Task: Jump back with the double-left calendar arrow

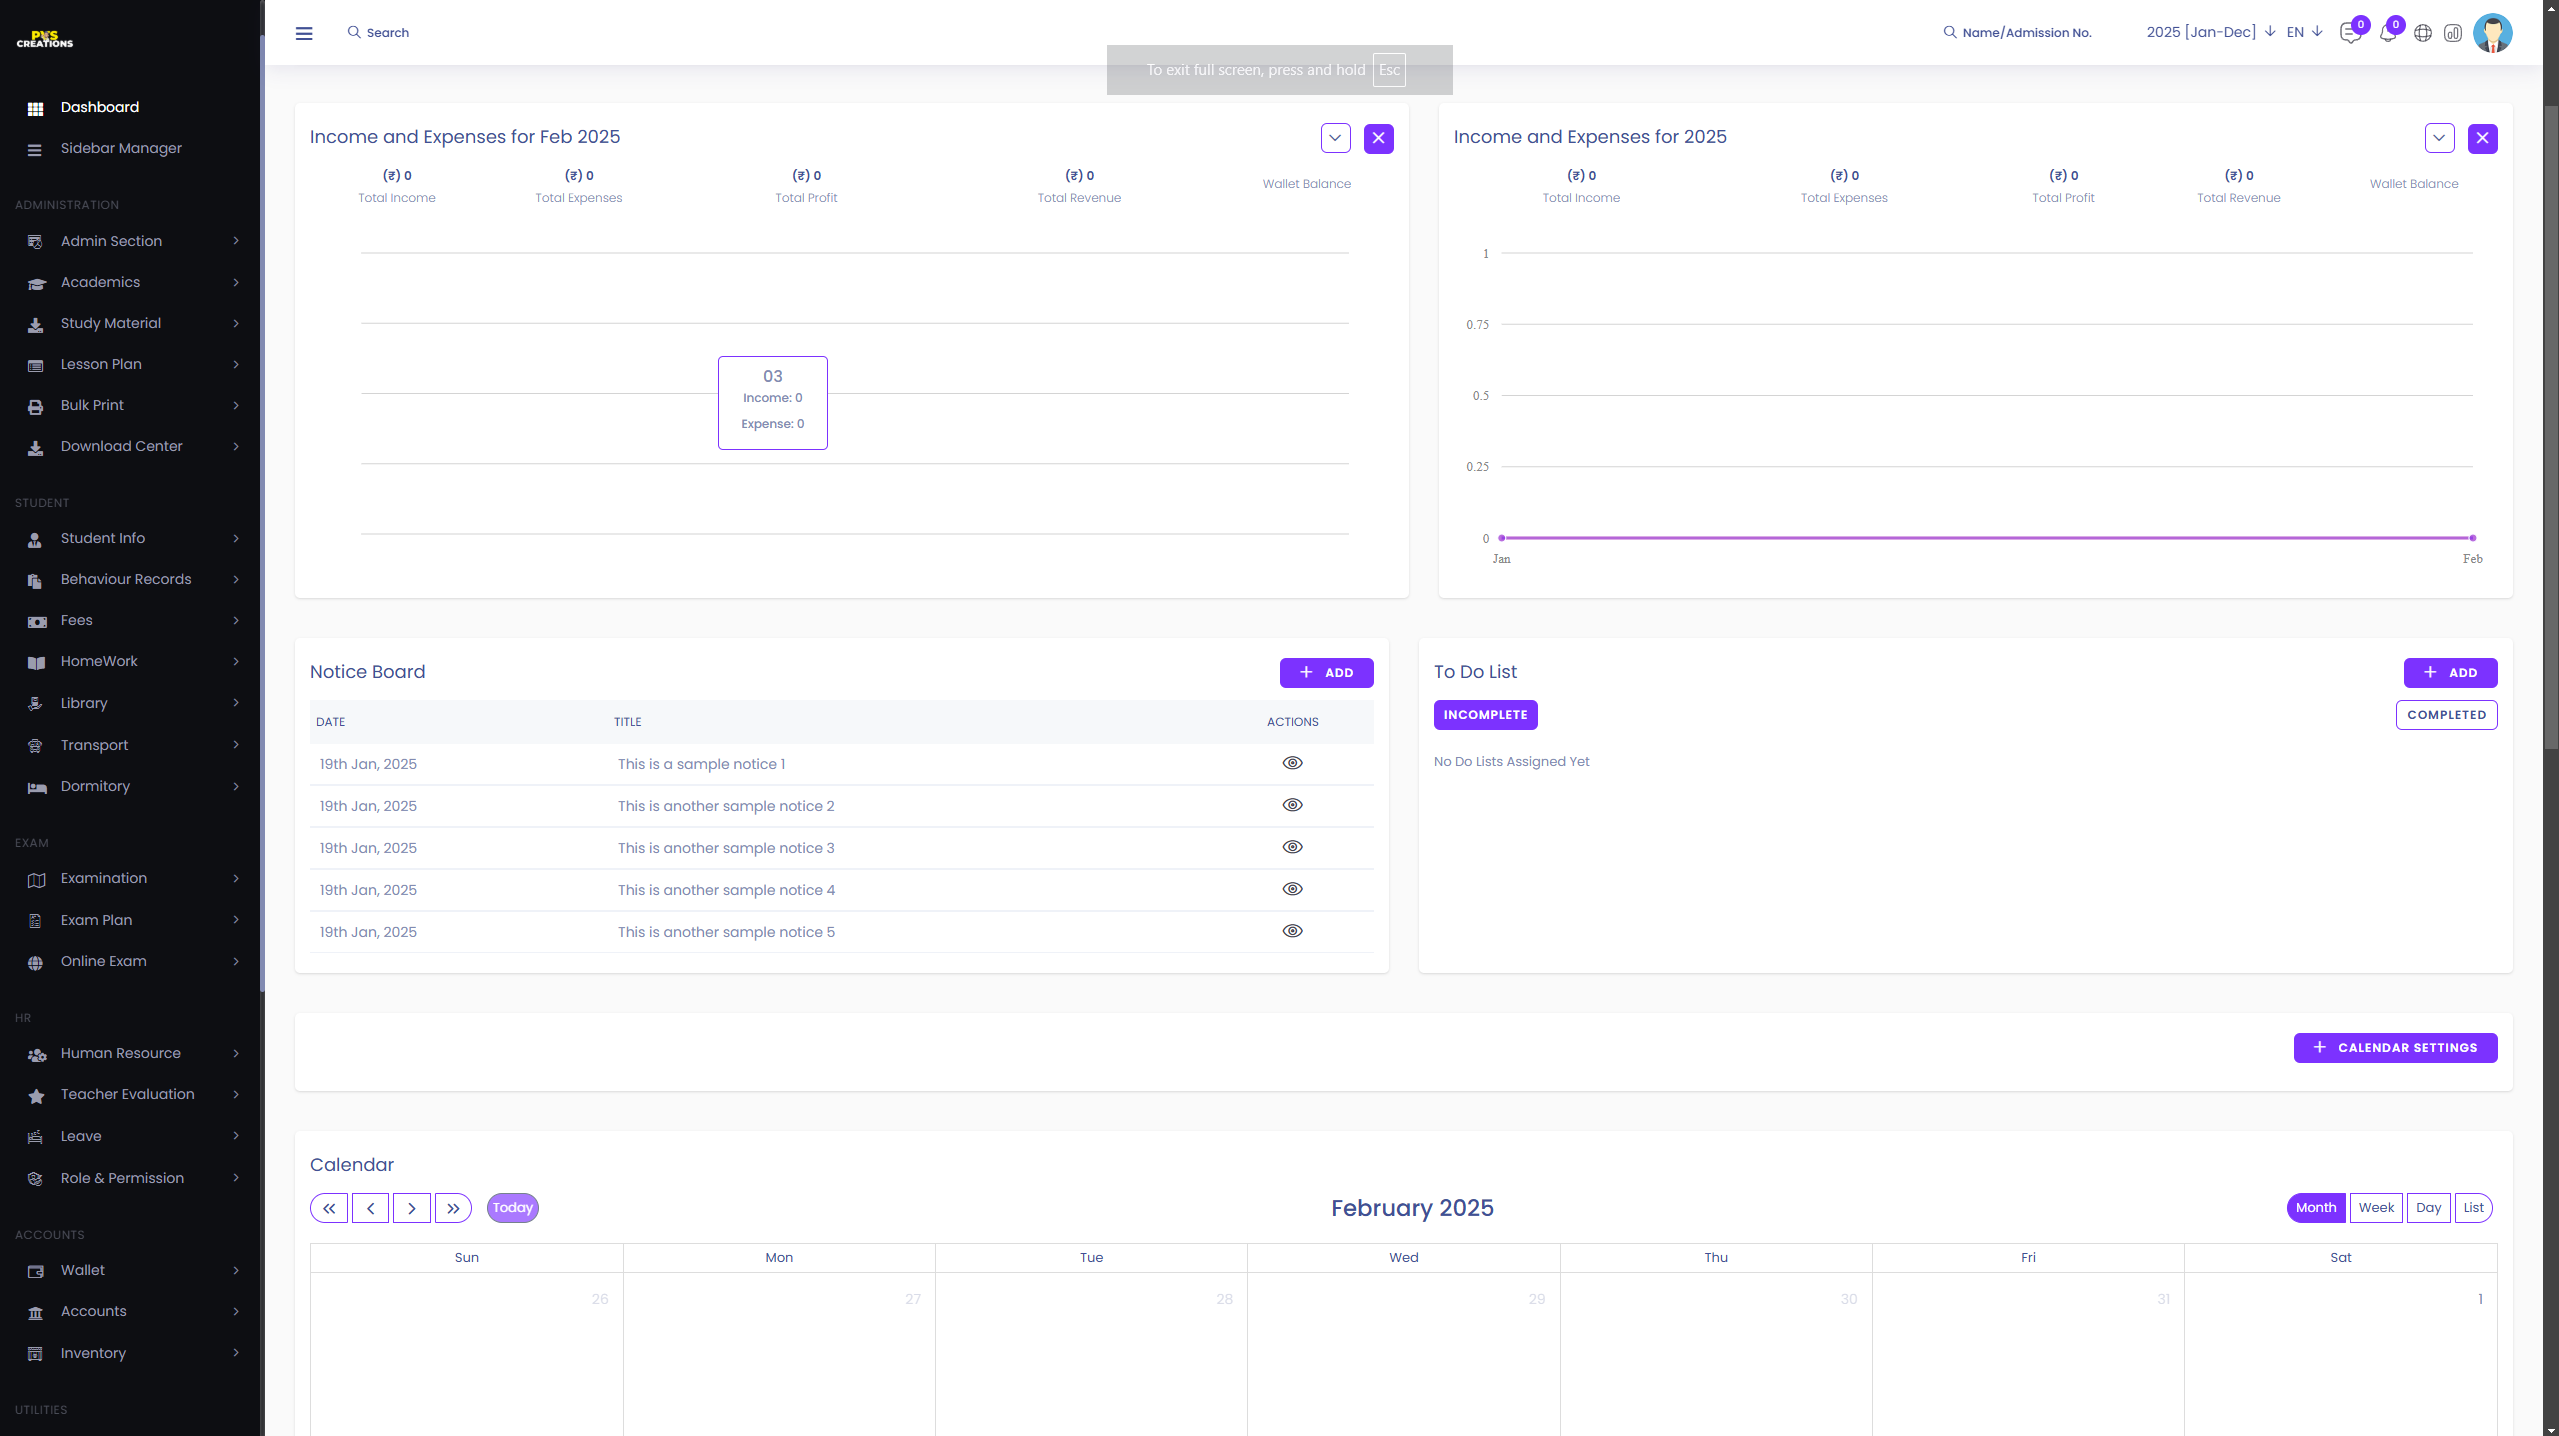Action: 329,1208
